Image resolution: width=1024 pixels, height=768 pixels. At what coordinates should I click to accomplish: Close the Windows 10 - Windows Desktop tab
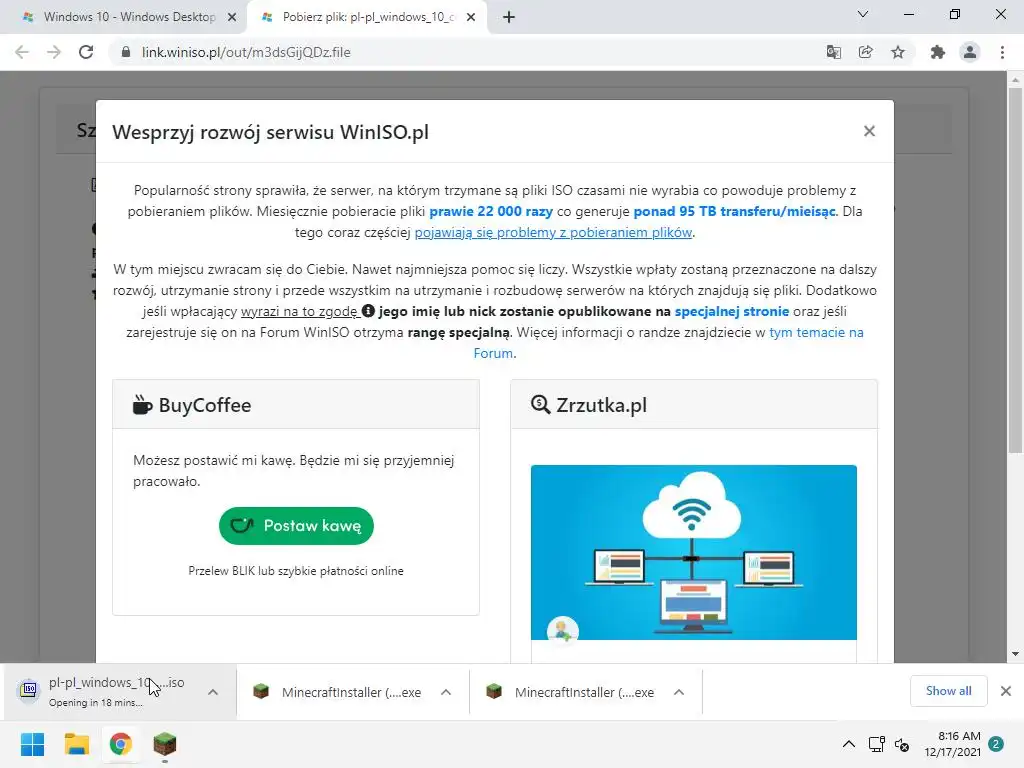[232, 18]
